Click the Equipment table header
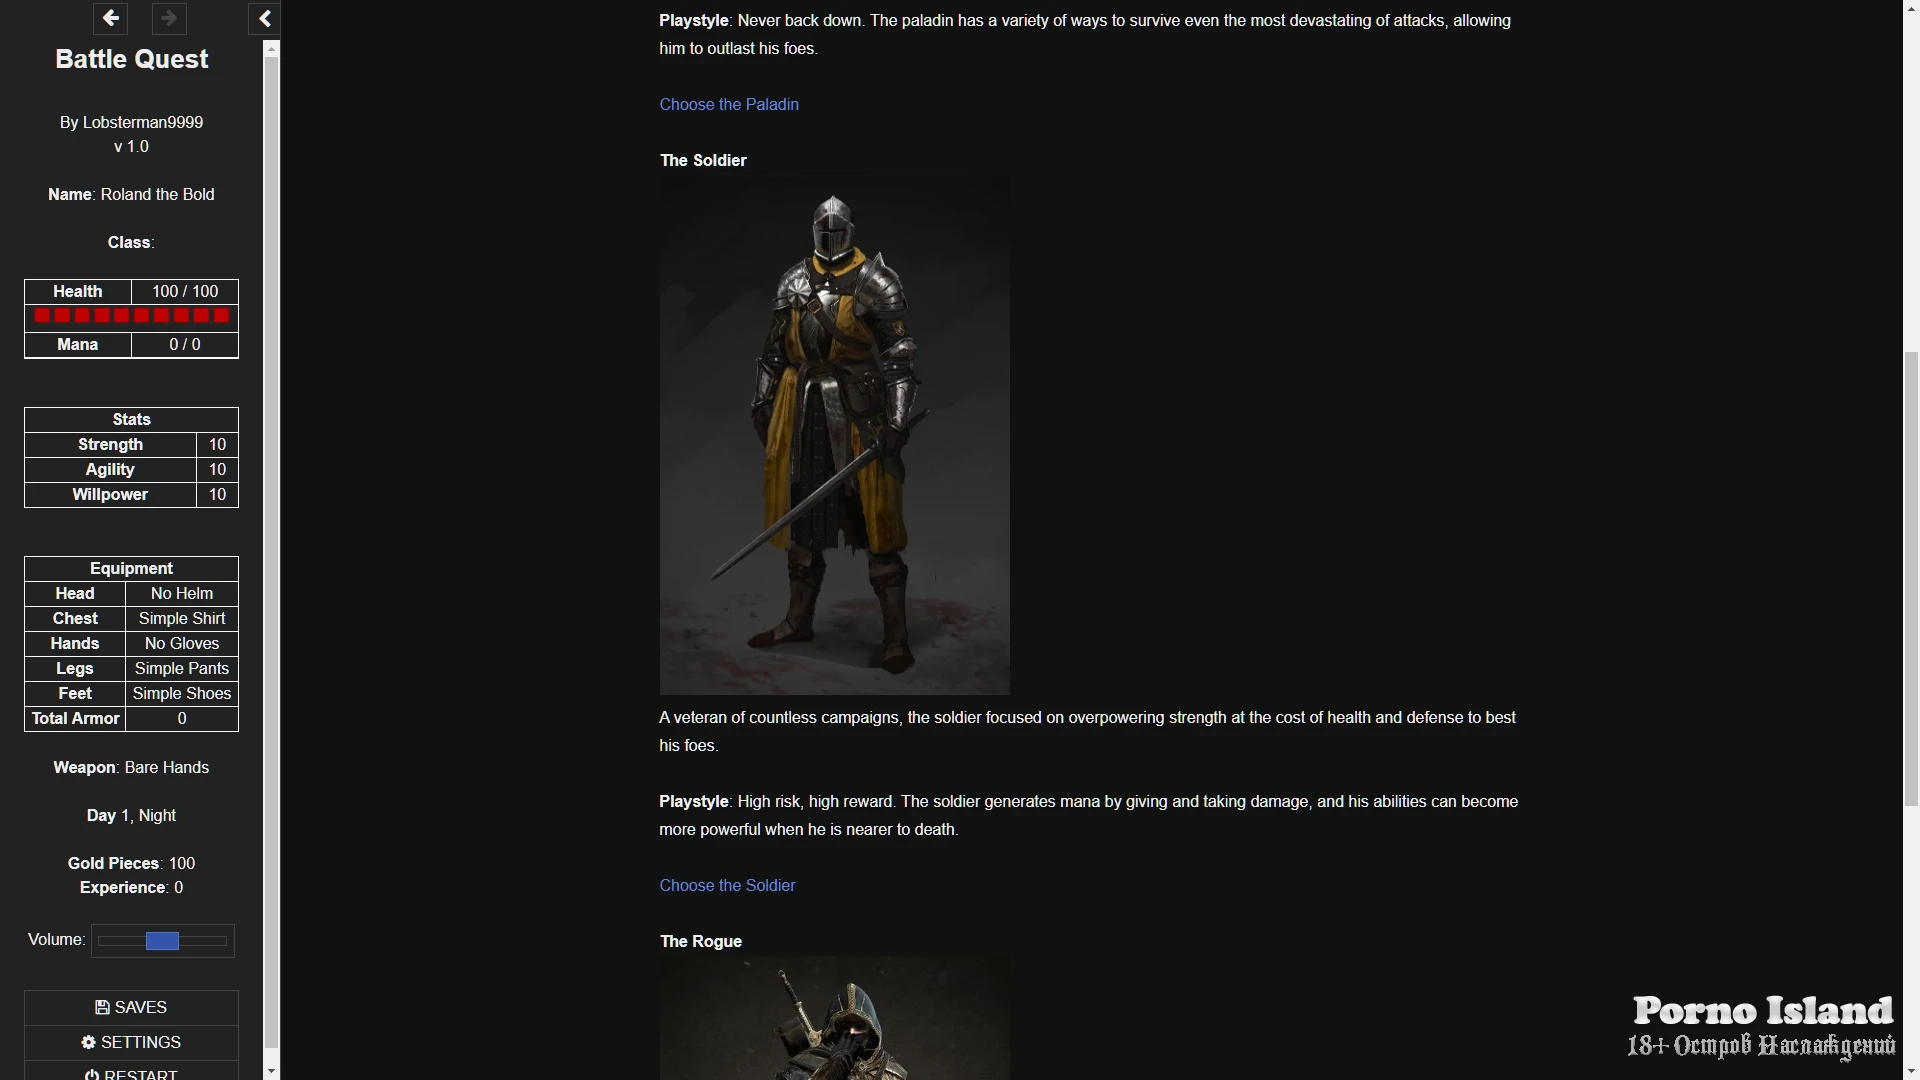The width and height of the screenshot is (1920, 1080). (131, 568)
